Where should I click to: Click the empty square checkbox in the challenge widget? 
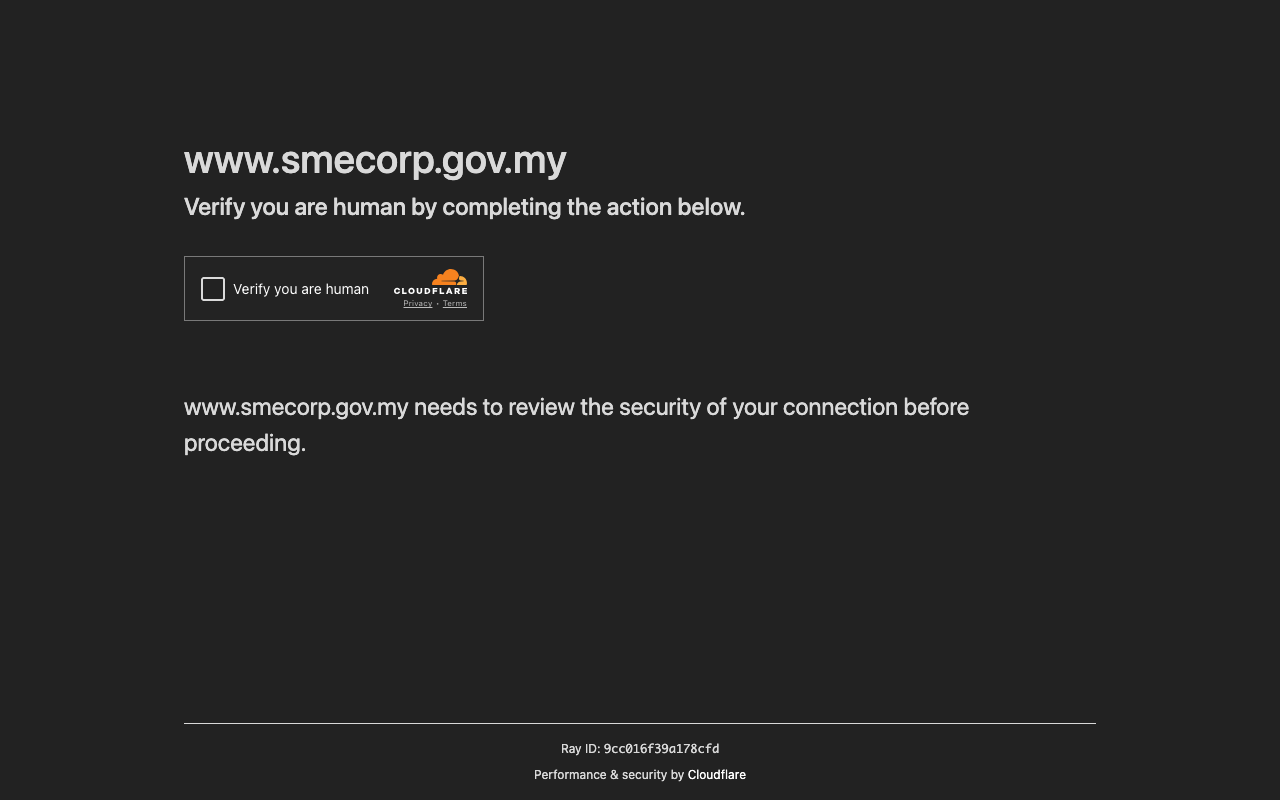[212, 288]
